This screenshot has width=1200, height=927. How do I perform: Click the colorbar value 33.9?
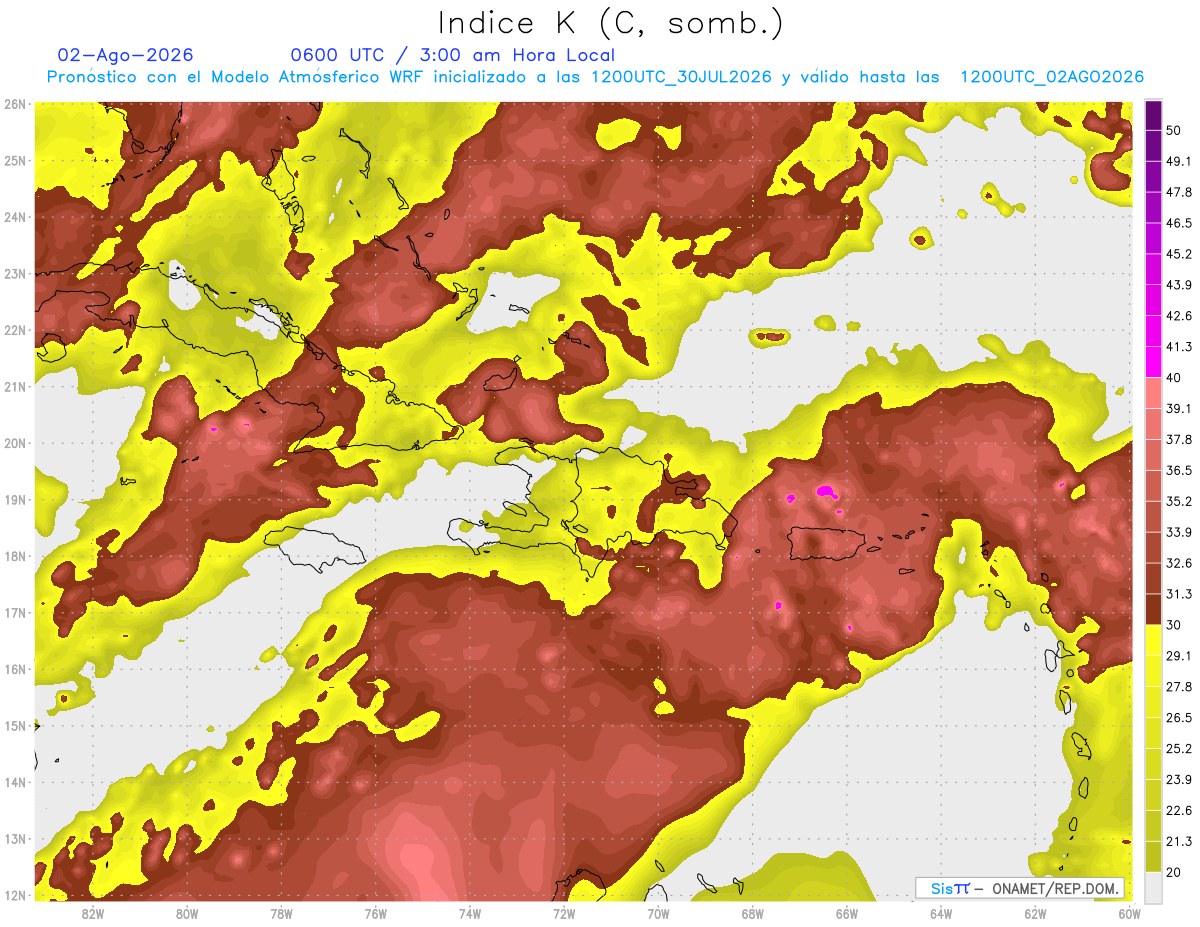pos(1179,532)
